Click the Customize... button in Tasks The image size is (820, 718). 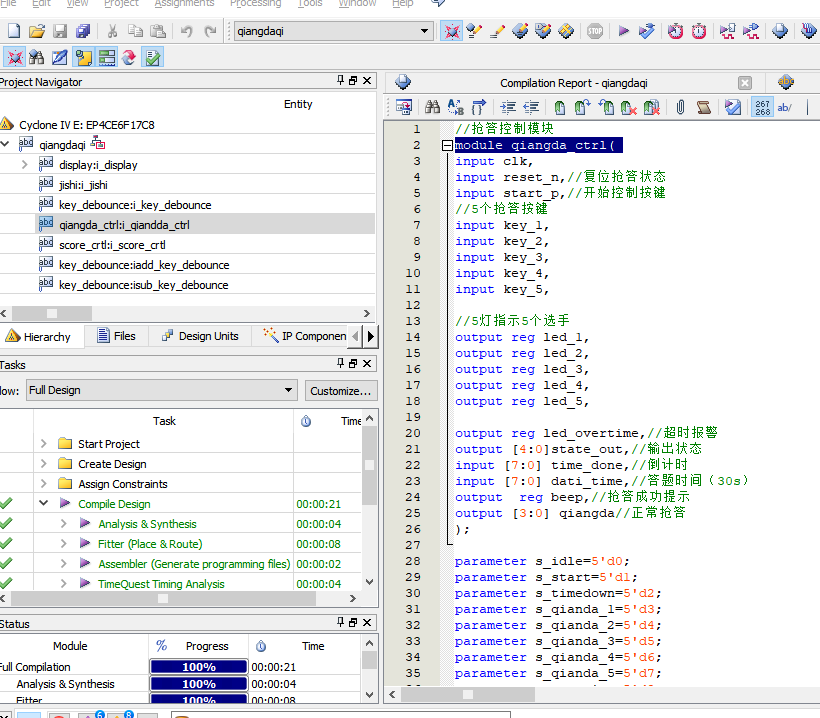[340, 390]
